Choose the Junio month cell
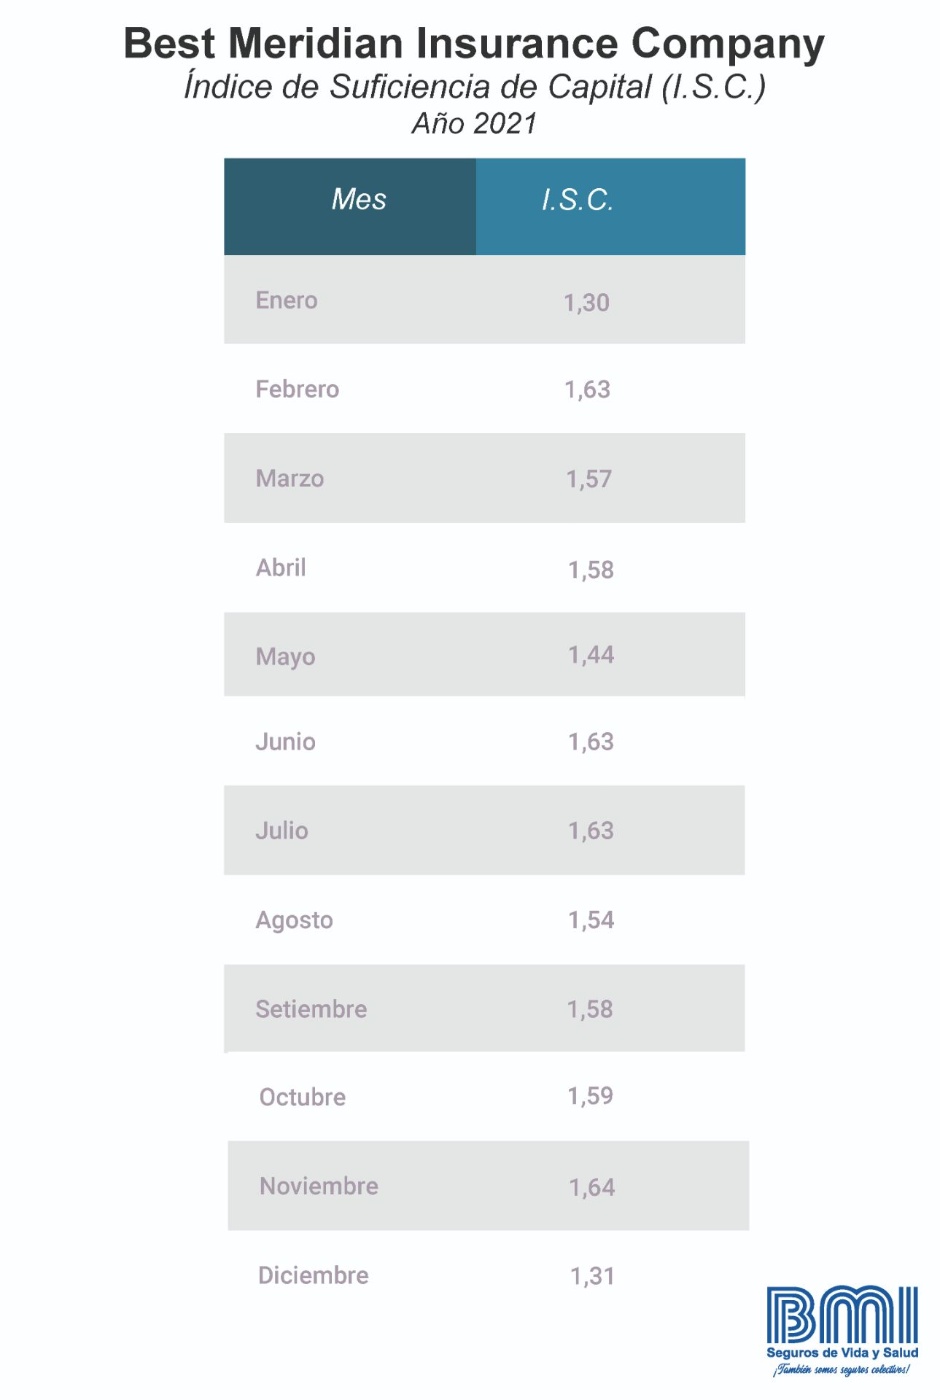Screen dimensions: 940x1400 pos(286,742)
